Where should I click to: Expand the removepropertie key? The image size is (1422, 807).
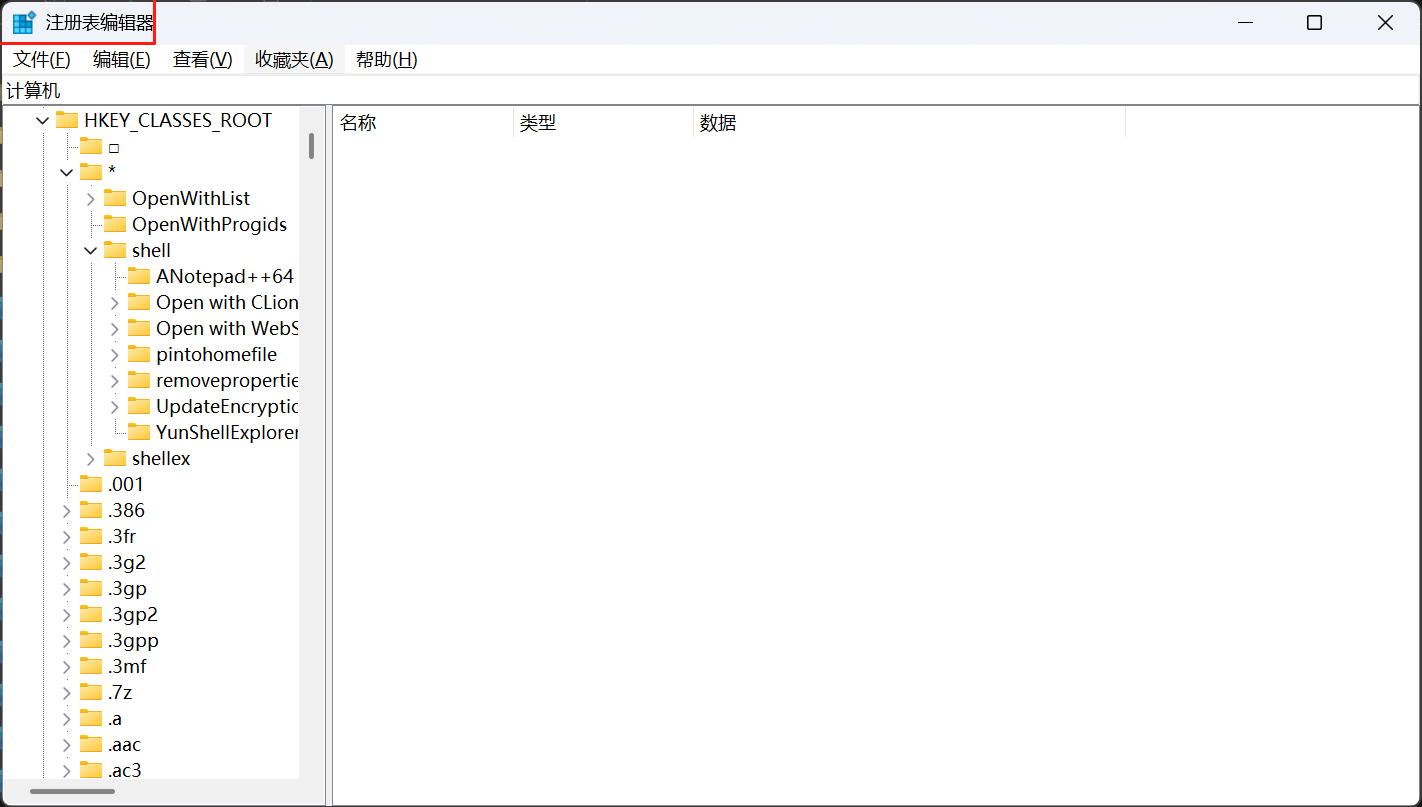pyautogui.click(x=114, y=381)
